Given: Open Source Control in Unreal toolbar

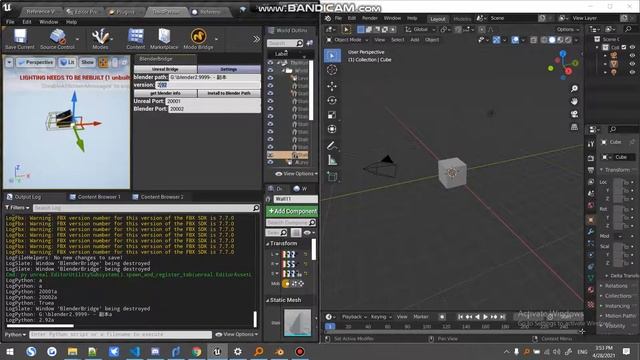Looking at the screenshot, I should click(57, 39).
